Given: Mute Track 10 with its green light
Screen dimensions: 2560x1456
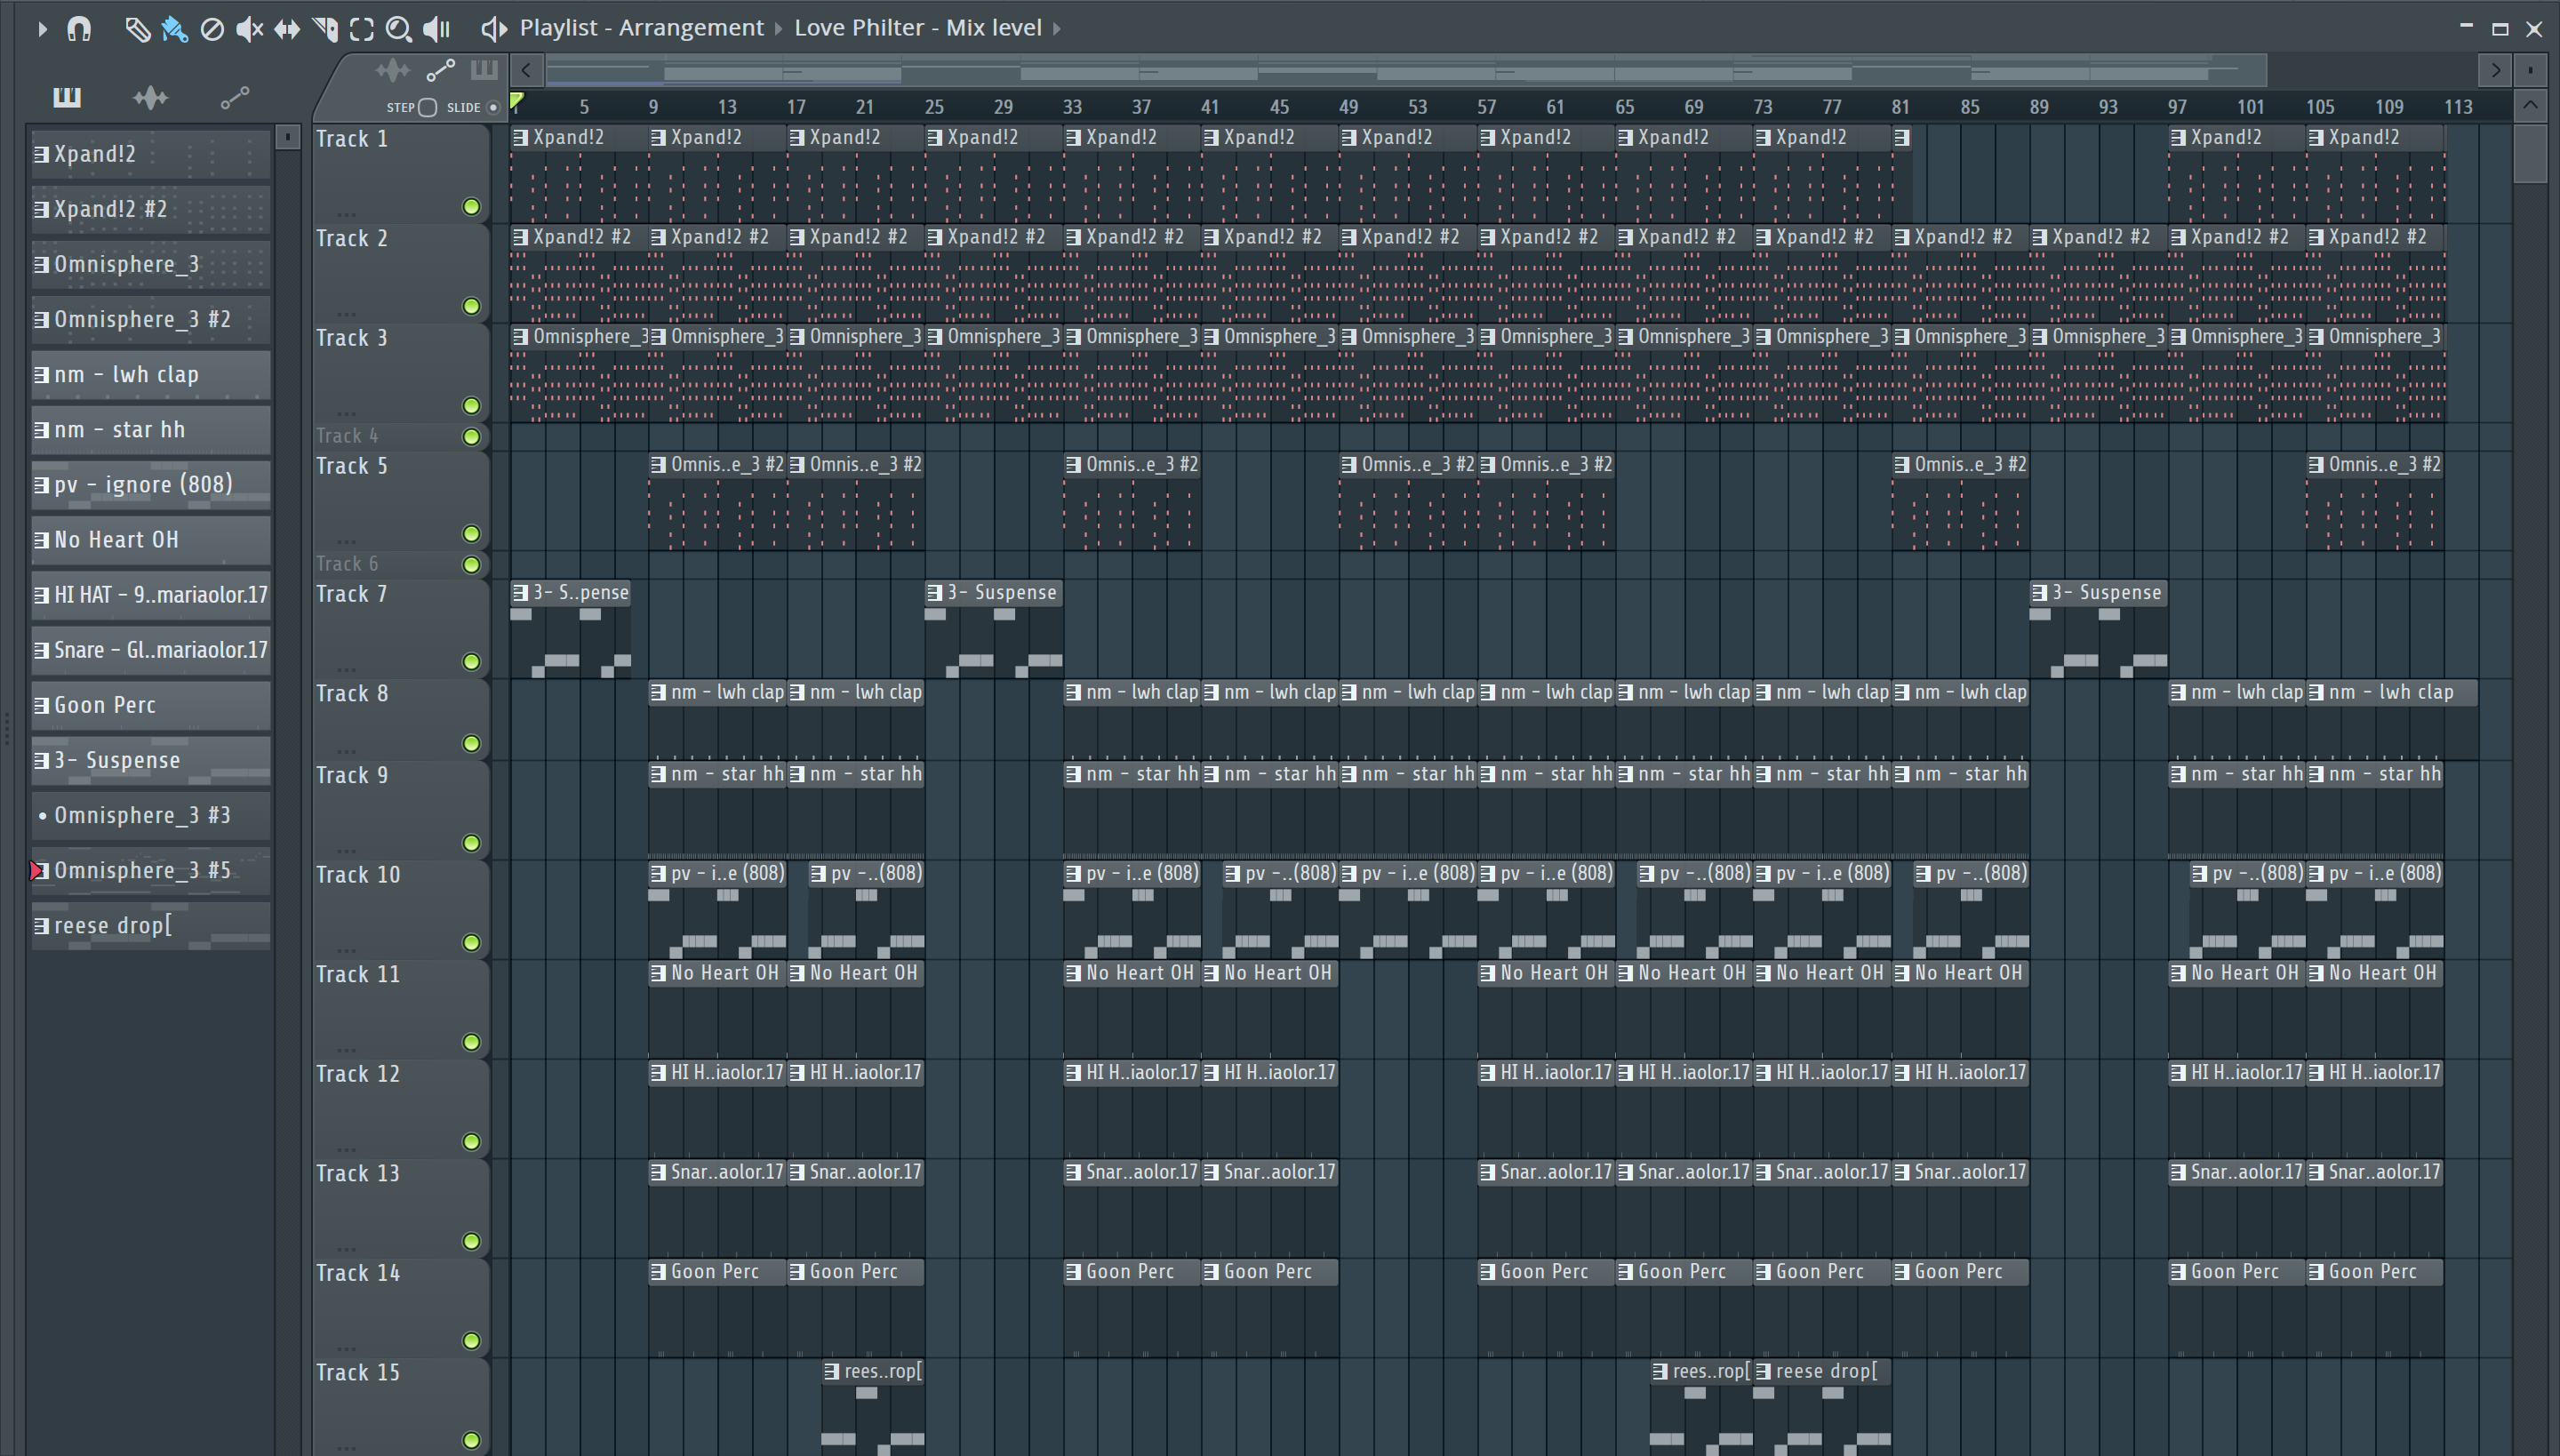Looking at the screenshot, I should 471,943.
